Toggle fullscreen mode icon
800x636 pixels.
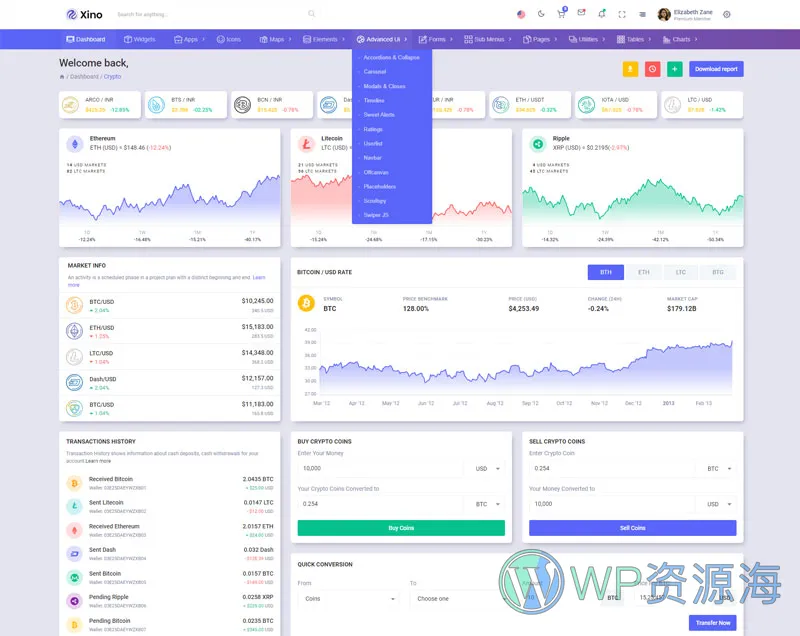(x=621, y=14)
